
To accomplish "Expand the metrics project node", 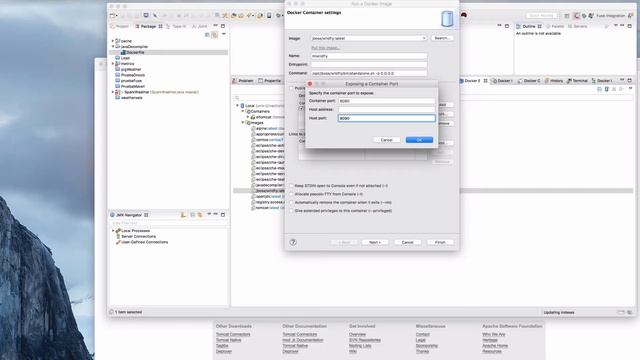I will click(x=113, y=64).
